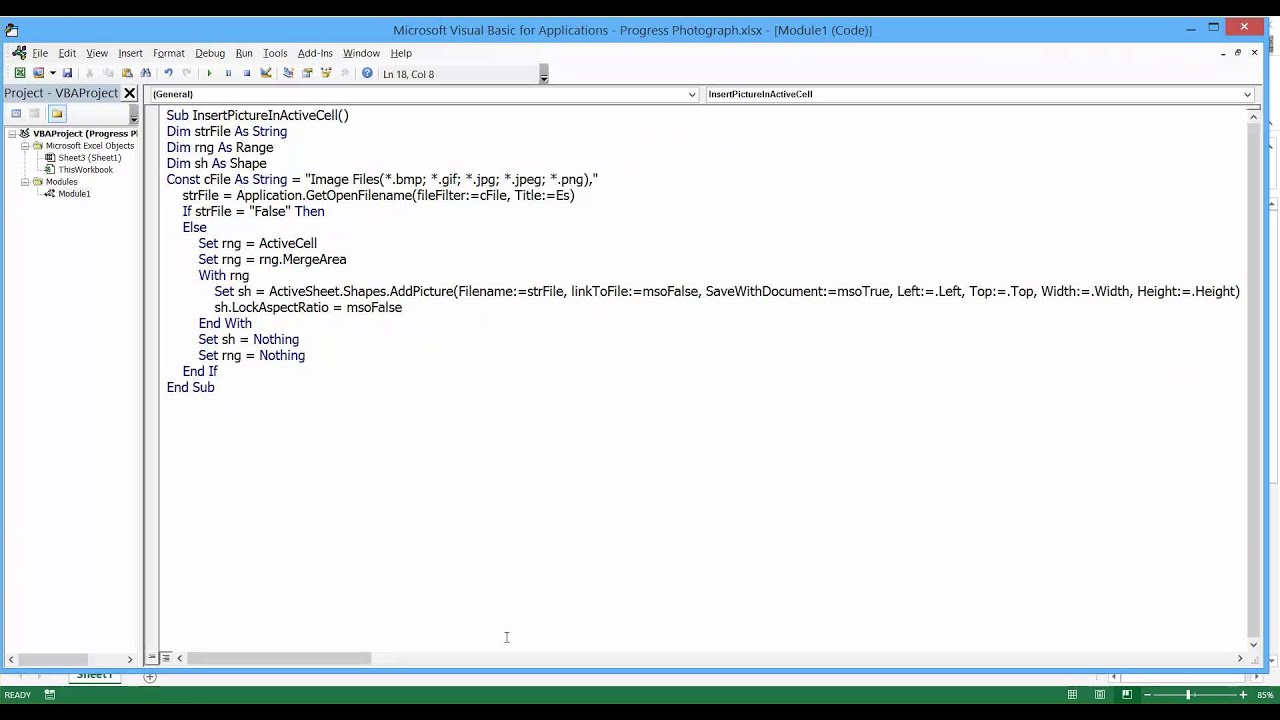
Task: Open the Edit menu
Action: click(67, 53)
